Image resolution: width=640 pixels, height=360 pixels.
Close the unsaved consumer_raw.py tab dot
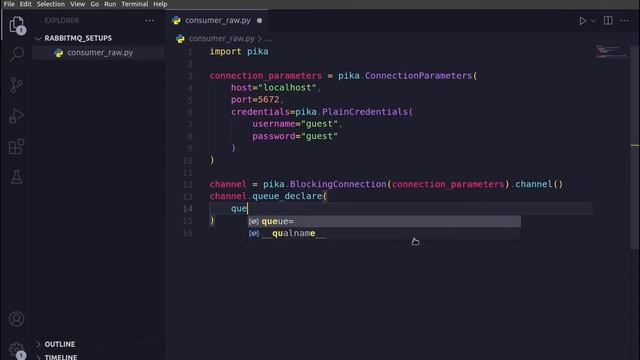tap(260, 20)
